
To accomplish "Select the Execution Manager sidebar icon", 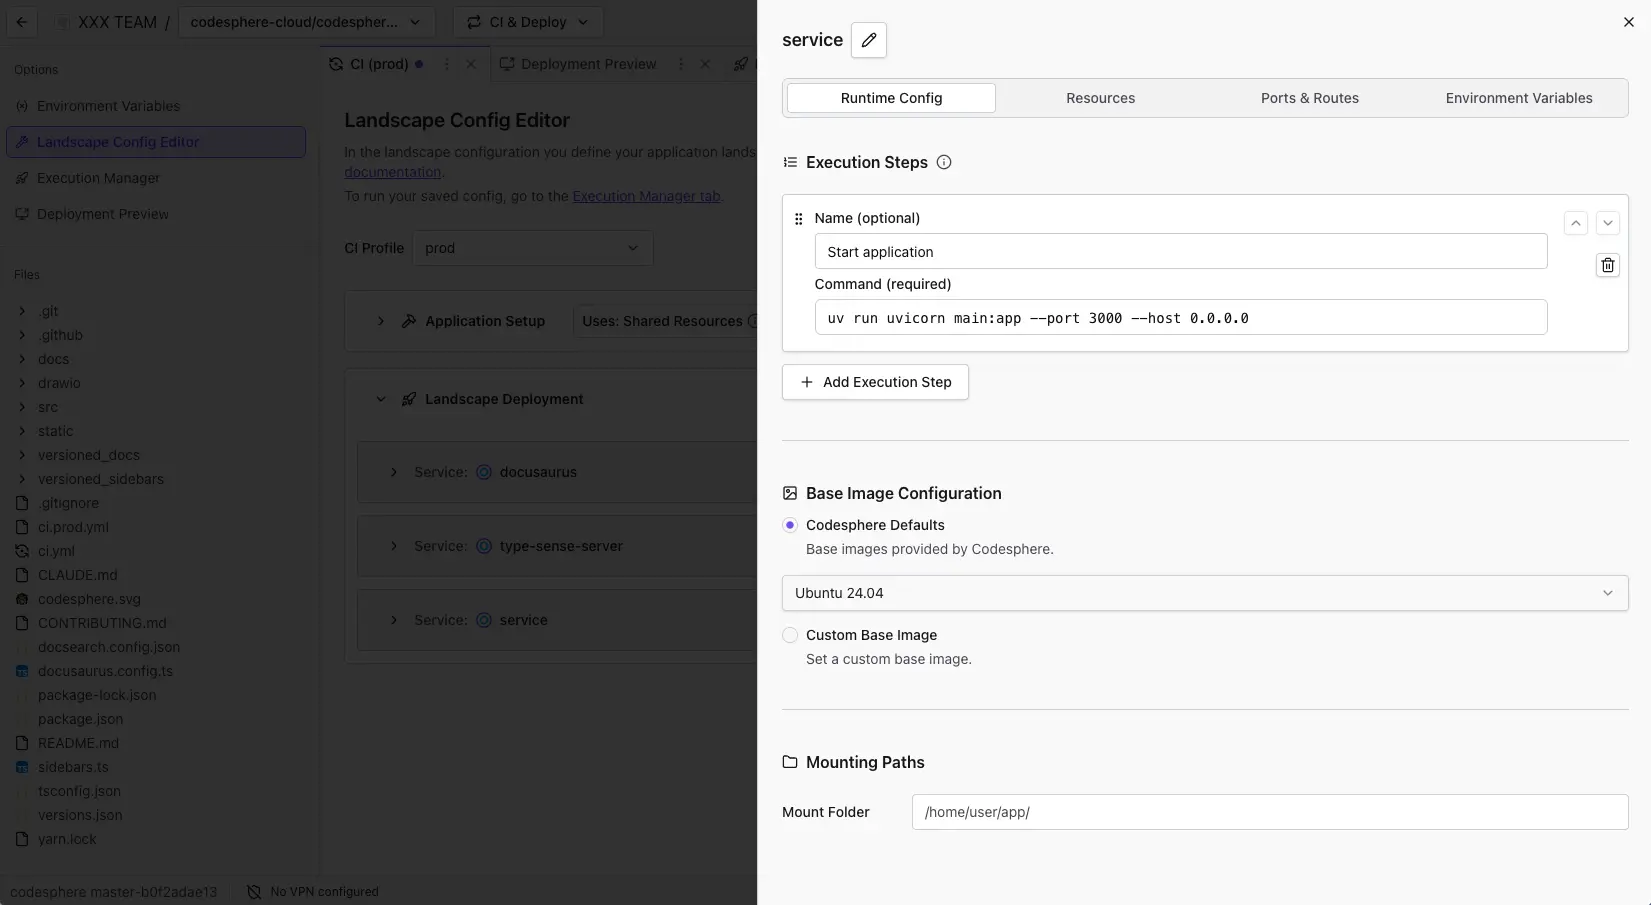I will 22,178.
